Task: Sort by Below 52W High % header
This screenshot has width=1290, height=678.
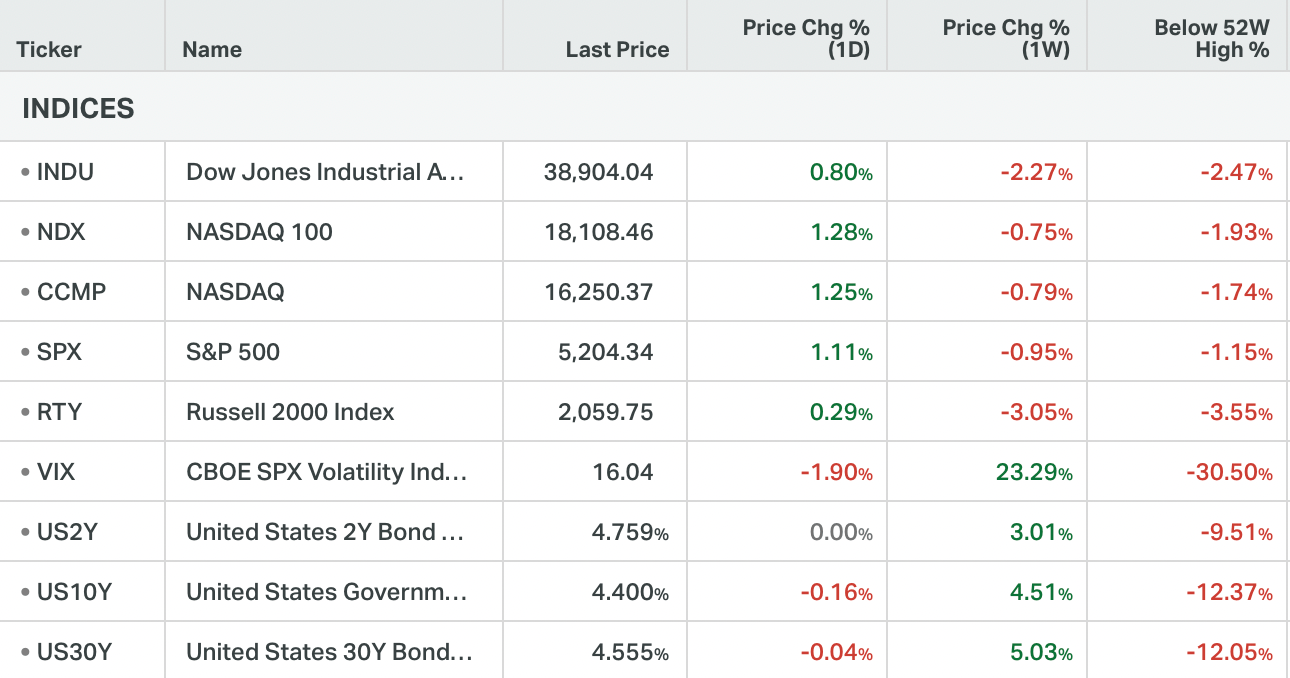Action: (1212, 39)
